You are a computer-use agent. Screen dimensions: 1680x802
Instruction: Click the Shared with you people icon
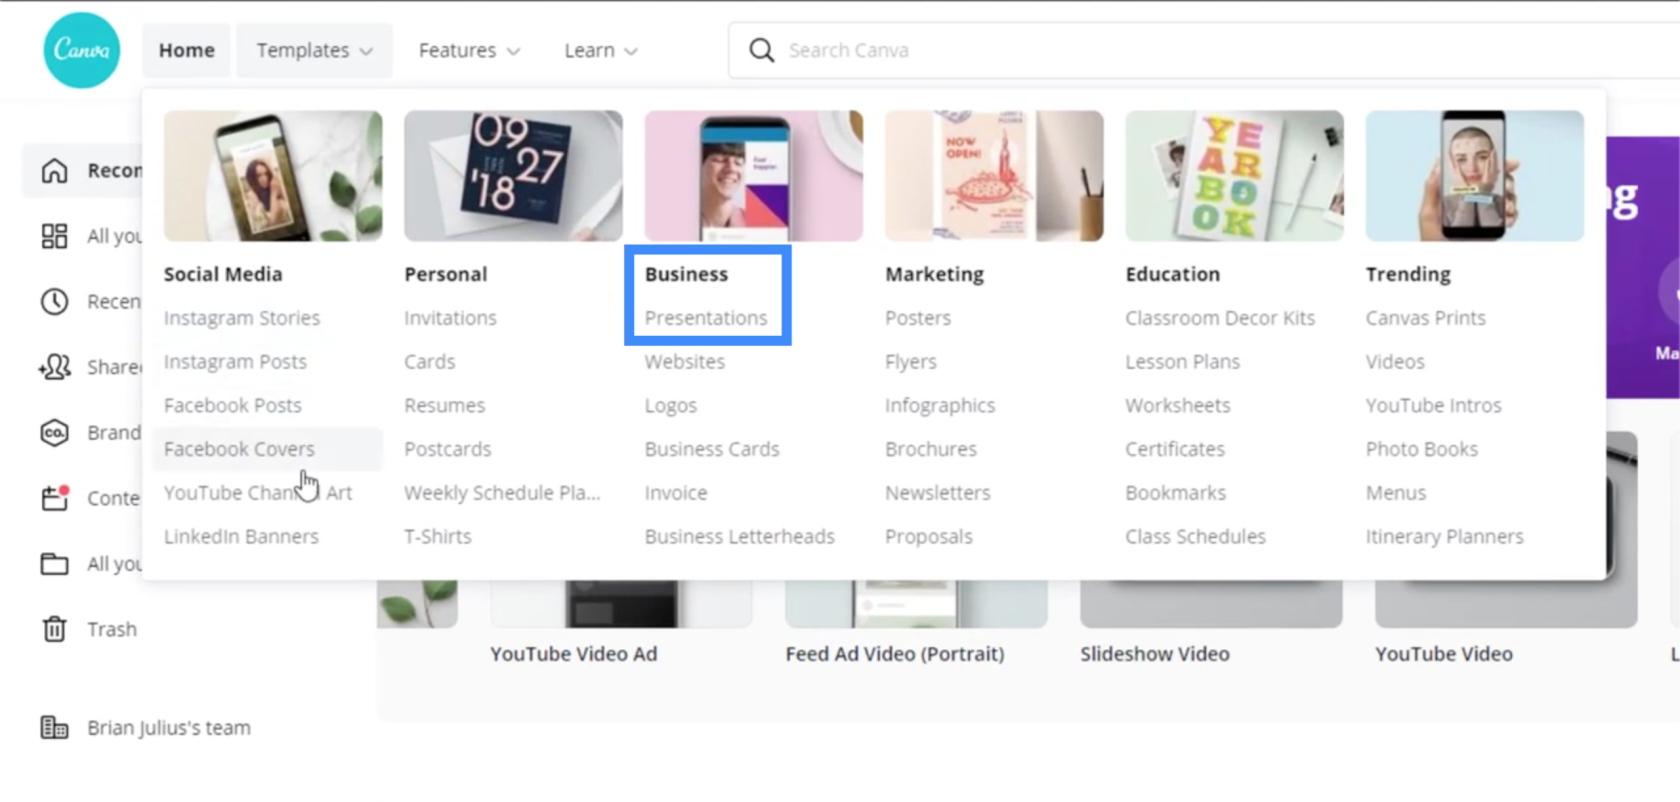[x=54, y=367]
